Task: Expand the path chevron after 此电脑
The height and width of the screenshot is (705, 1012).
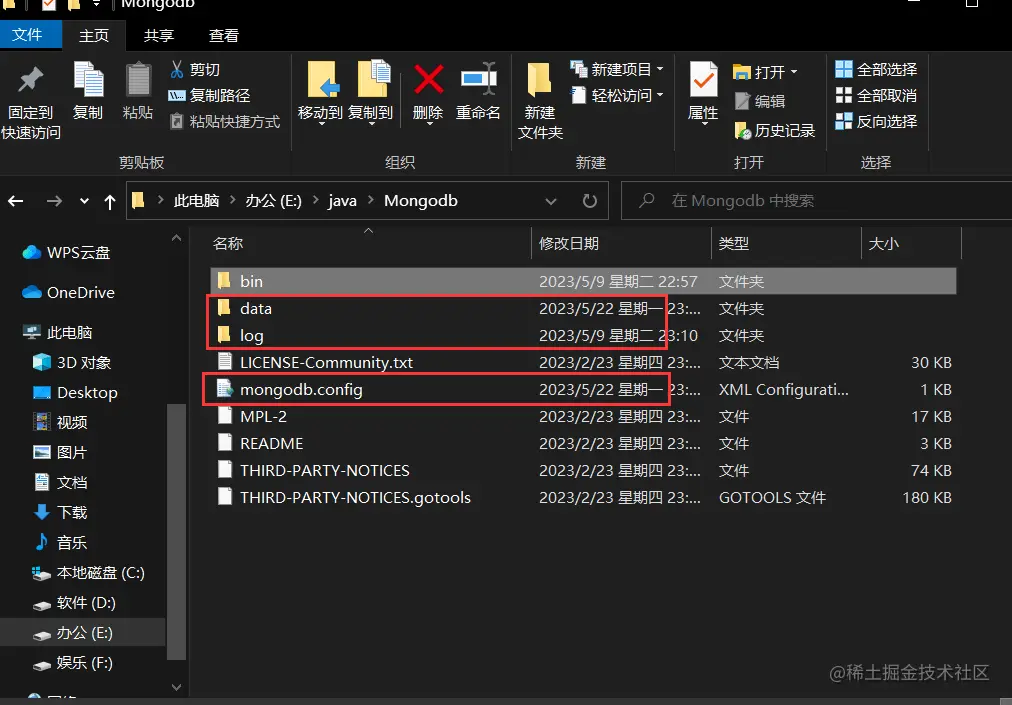Action: coord(232,201)
